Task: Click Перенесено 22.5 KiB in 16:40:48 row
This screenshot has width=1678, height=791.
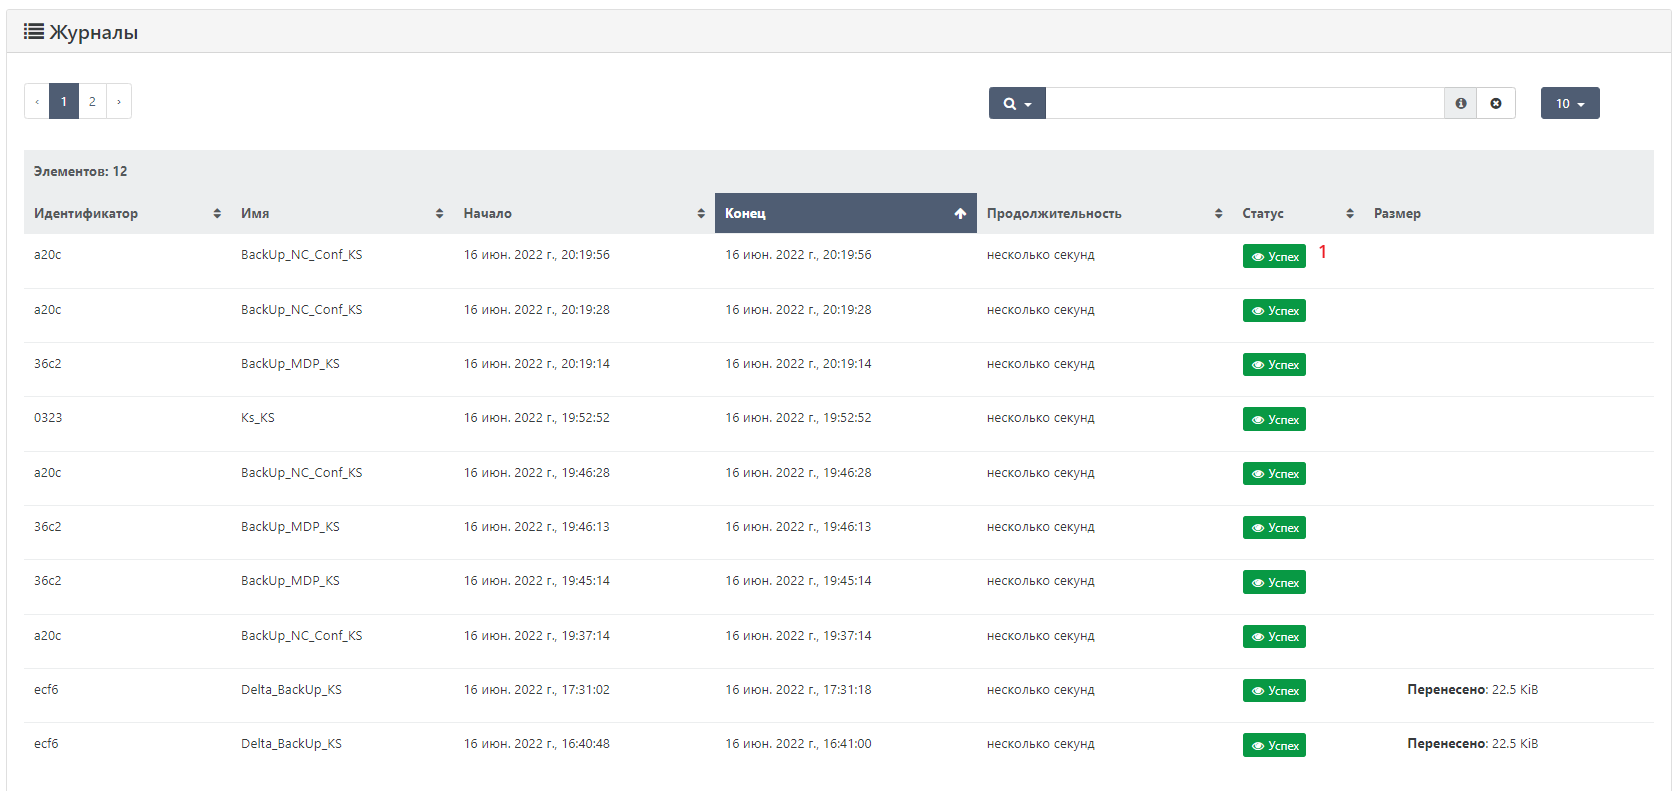Action: click(1473, 744)
